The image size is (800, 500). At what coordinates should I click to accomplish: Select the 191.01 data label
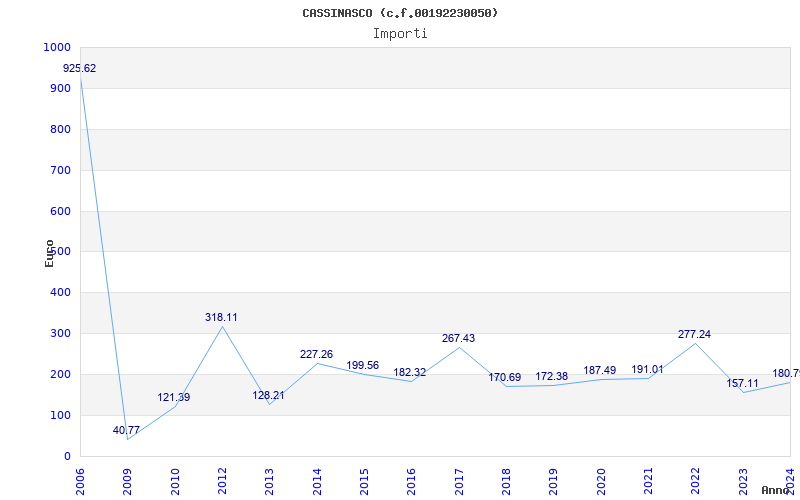[648, 370]
